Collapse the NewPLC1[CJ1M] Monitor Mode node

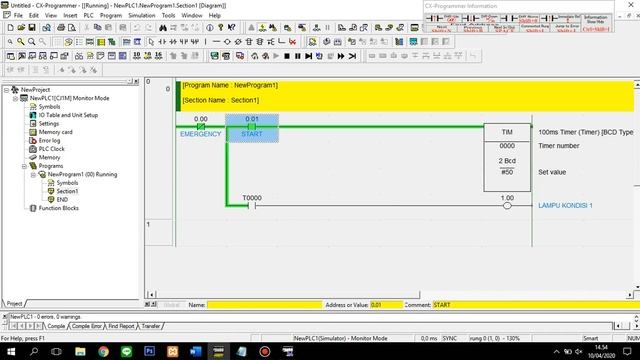(x=16, y=98)
